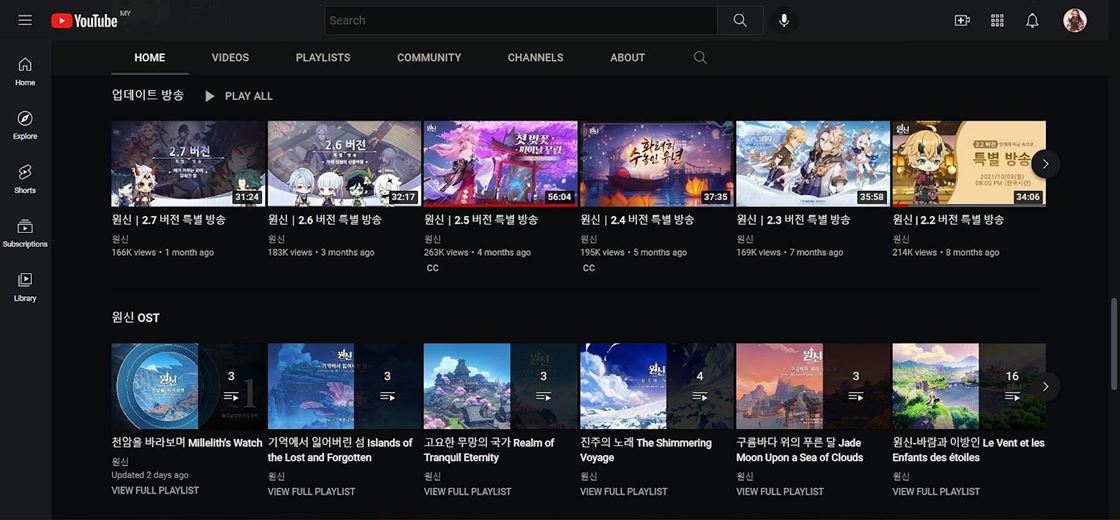Click the '업데이트 방송' section heading
1120x520 pixels.
(148, 95)
